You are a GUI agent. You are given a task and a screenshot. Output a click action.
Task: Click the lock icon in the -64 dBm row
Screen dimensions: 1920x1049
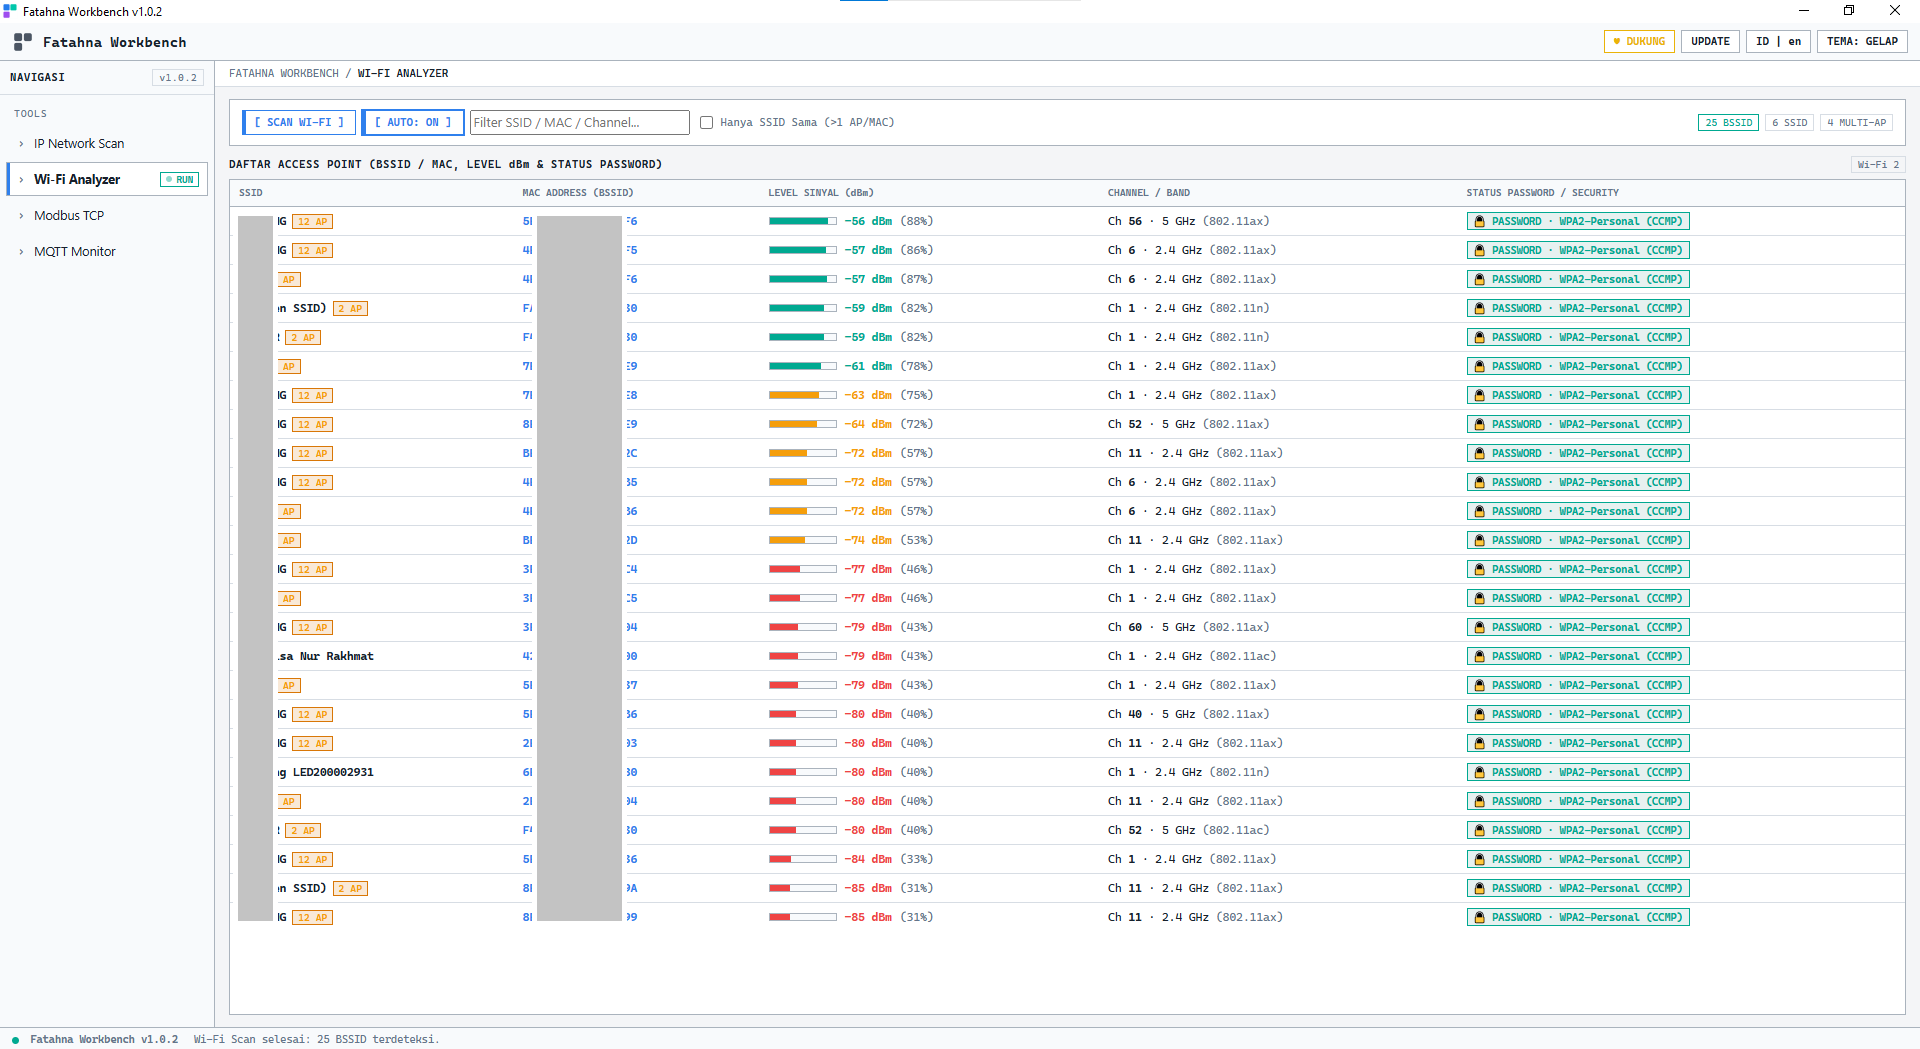[x=1480, y=425]
